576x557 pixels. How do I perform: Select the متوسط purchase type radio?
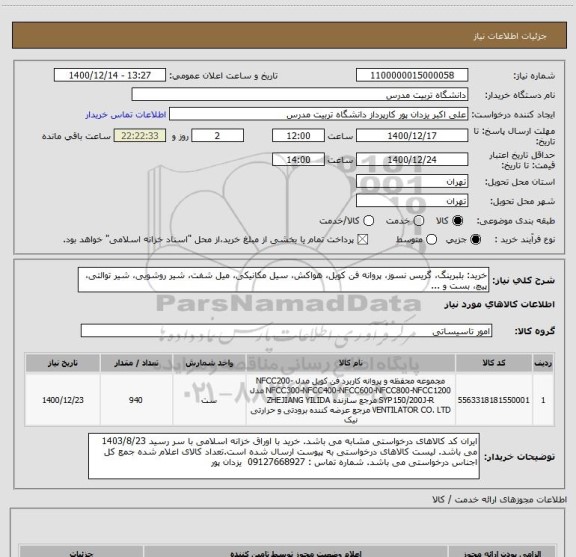pyautogui.click(x=431, y=240)
